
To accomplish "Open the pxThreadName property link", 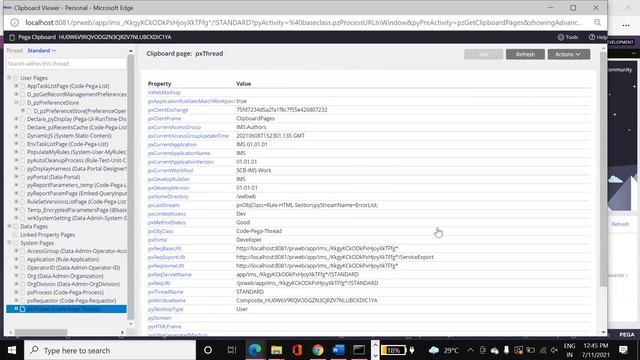I will click(x=166, y=292).
